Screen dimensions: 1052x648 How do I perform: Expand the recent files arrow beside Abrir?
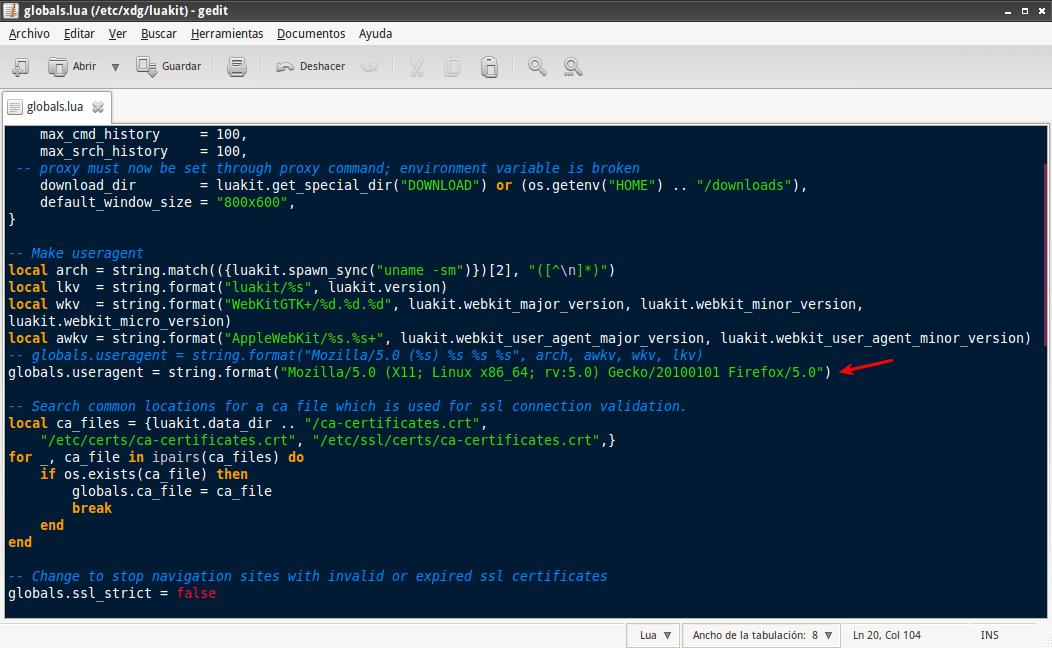[x=115, y=67]
